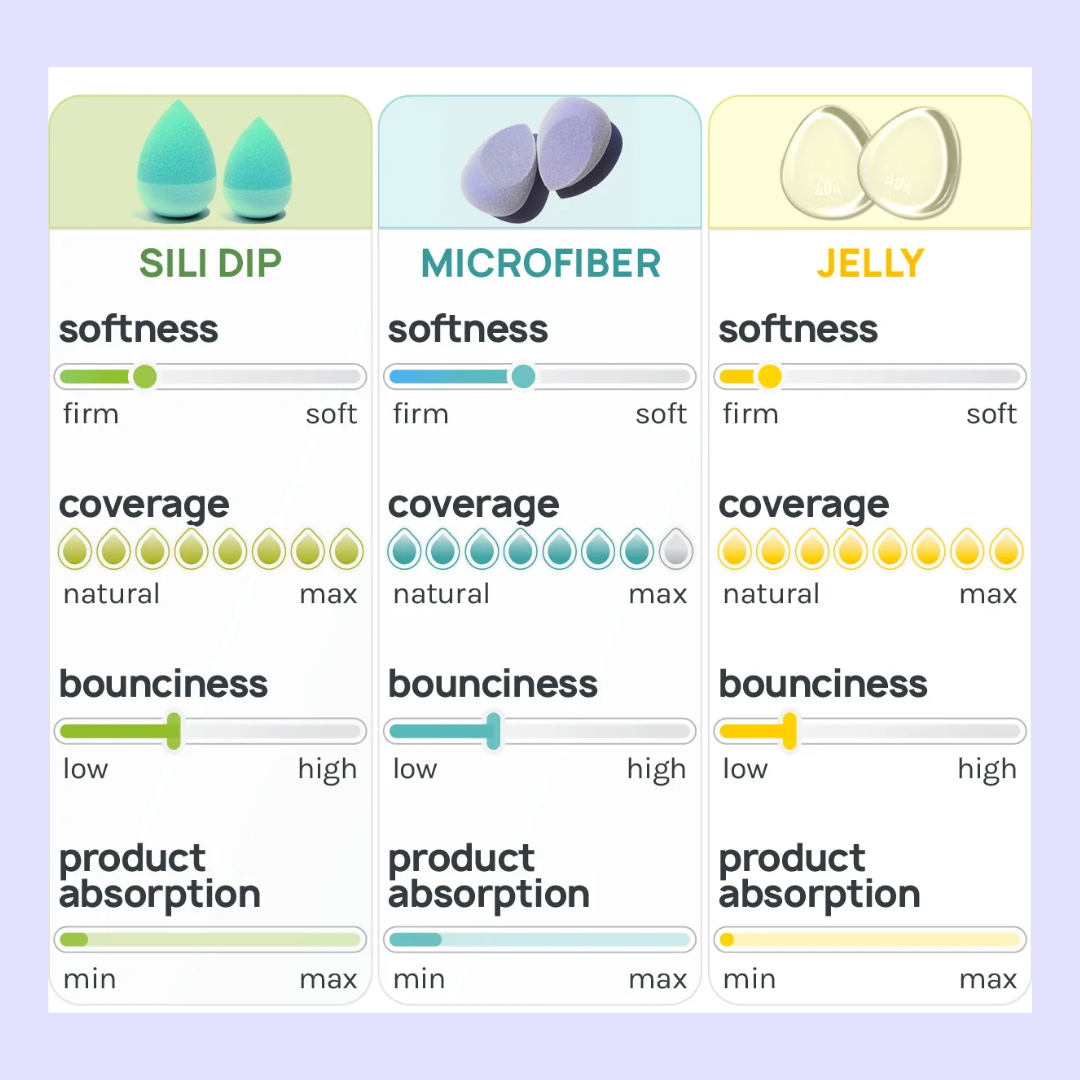The image size is (1080, 1080).
Task: Click the last yellow Jelly coverage drop
Action: [x=1006, y=549]
